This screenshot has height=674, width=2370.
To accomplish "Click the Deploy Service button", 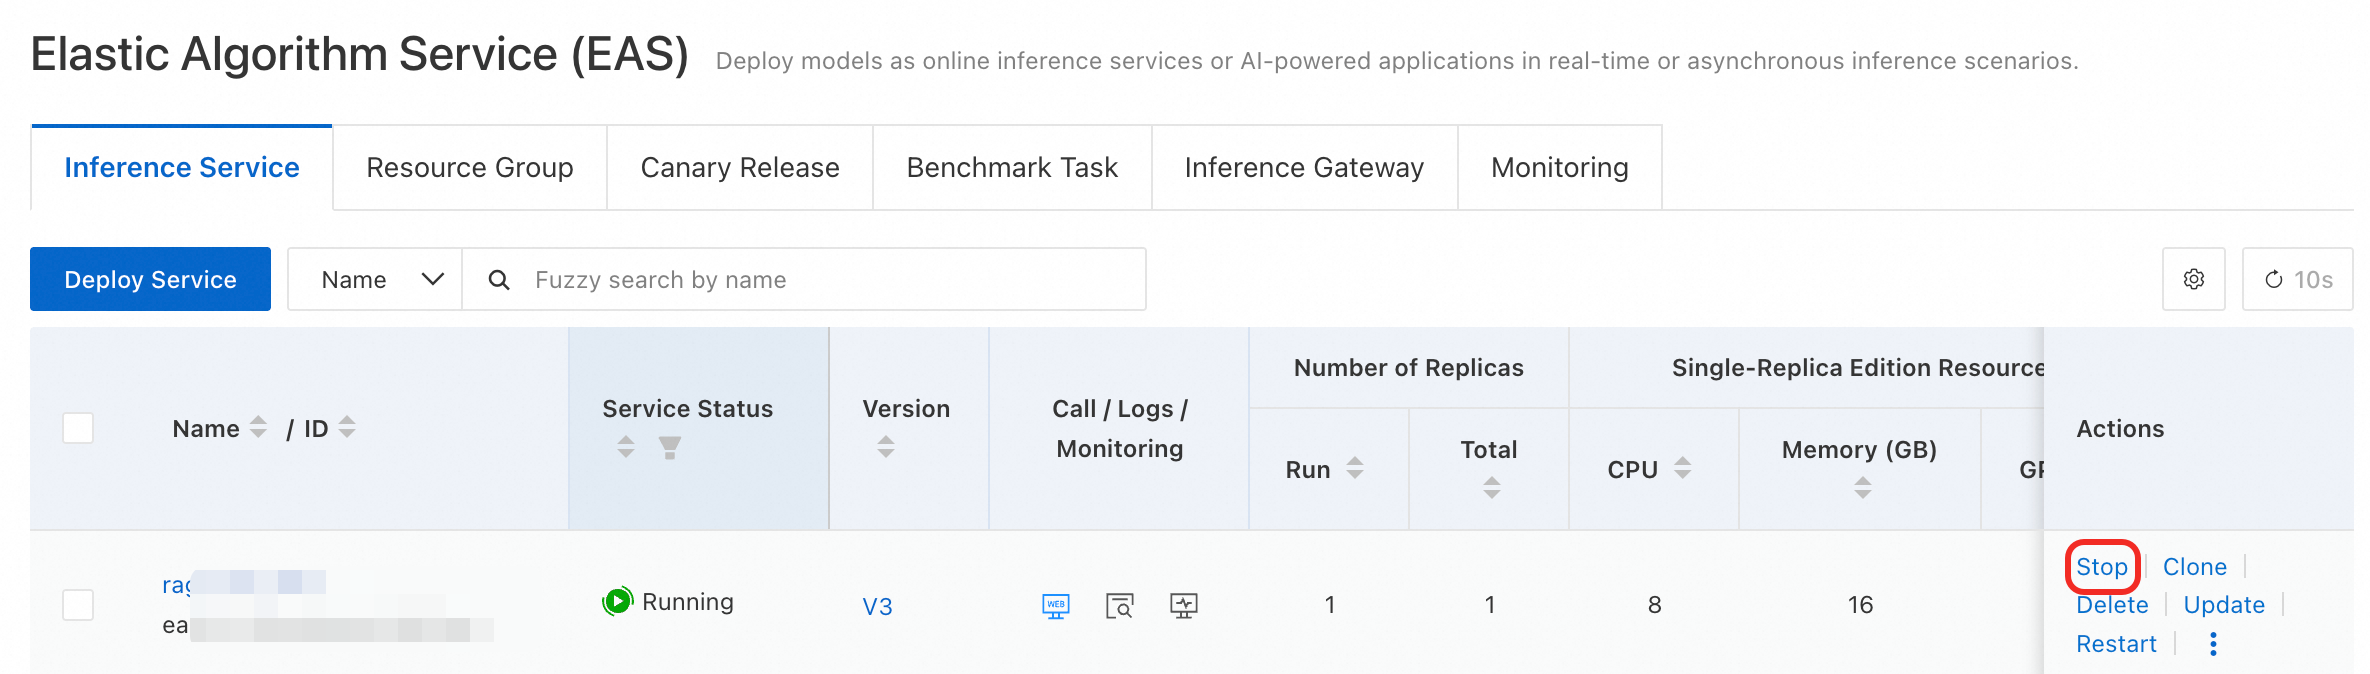I will coord(150,280).
